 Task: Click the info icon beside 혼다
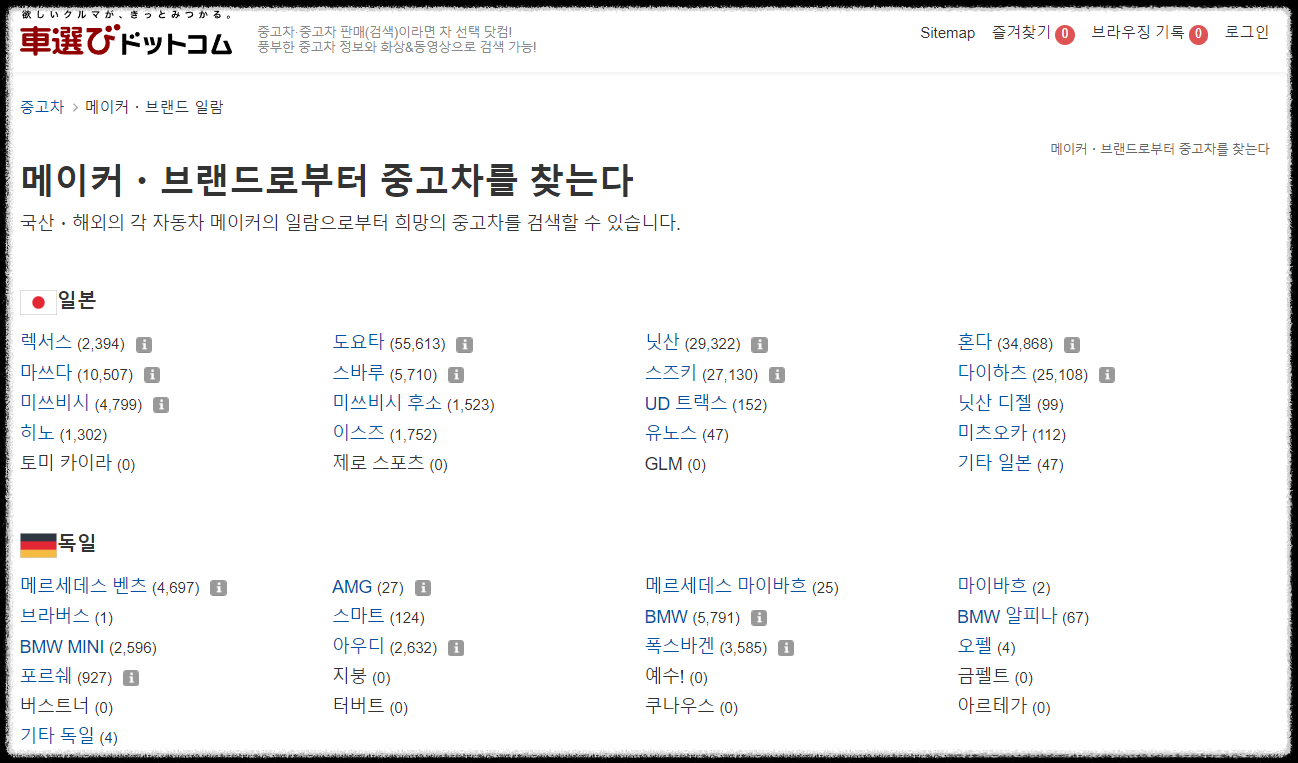click(1072, 343)
